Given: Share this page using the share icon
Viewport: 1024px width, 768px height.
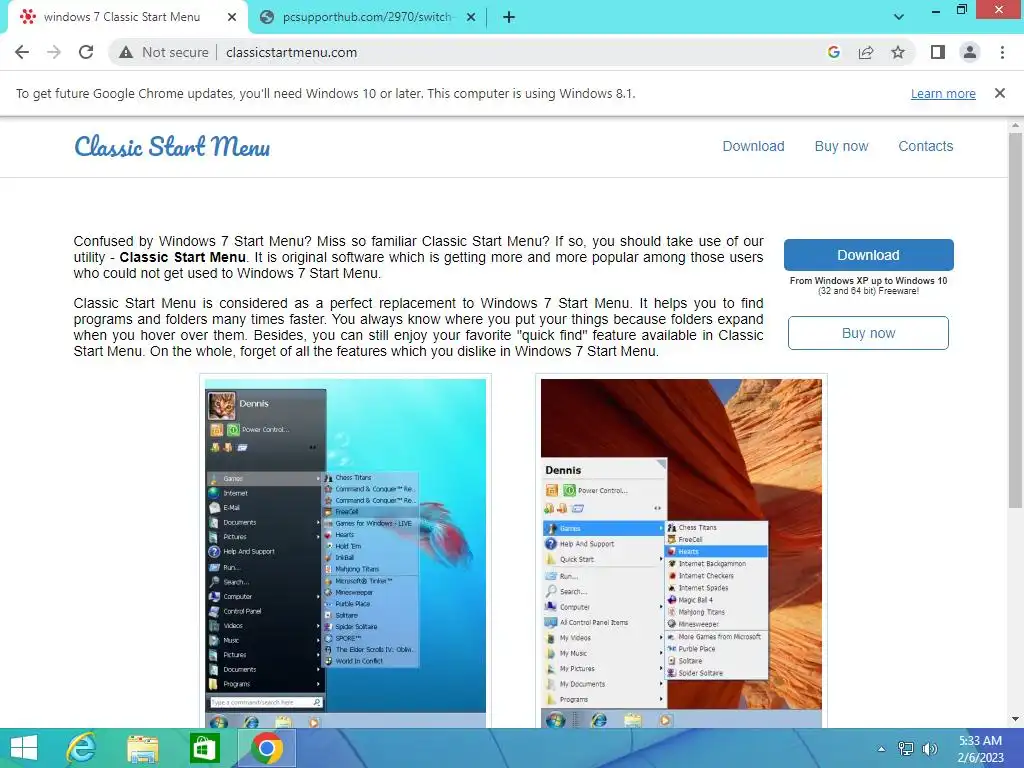Looking at the screenshot, I should 866,52.
